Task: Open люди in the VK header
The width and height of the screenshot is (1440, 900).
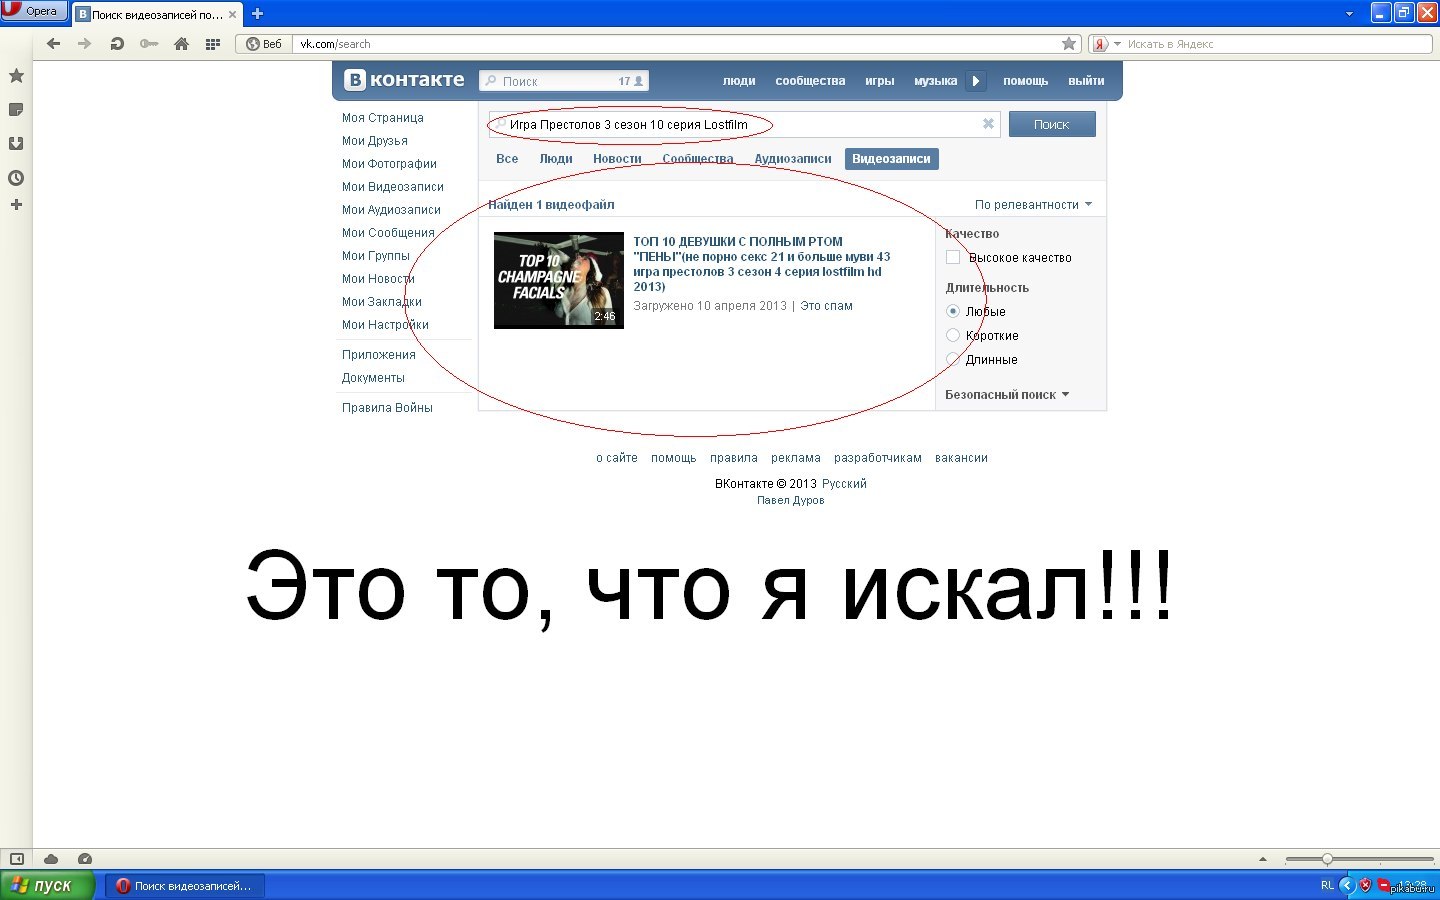Action: click(x=739, y=81)
